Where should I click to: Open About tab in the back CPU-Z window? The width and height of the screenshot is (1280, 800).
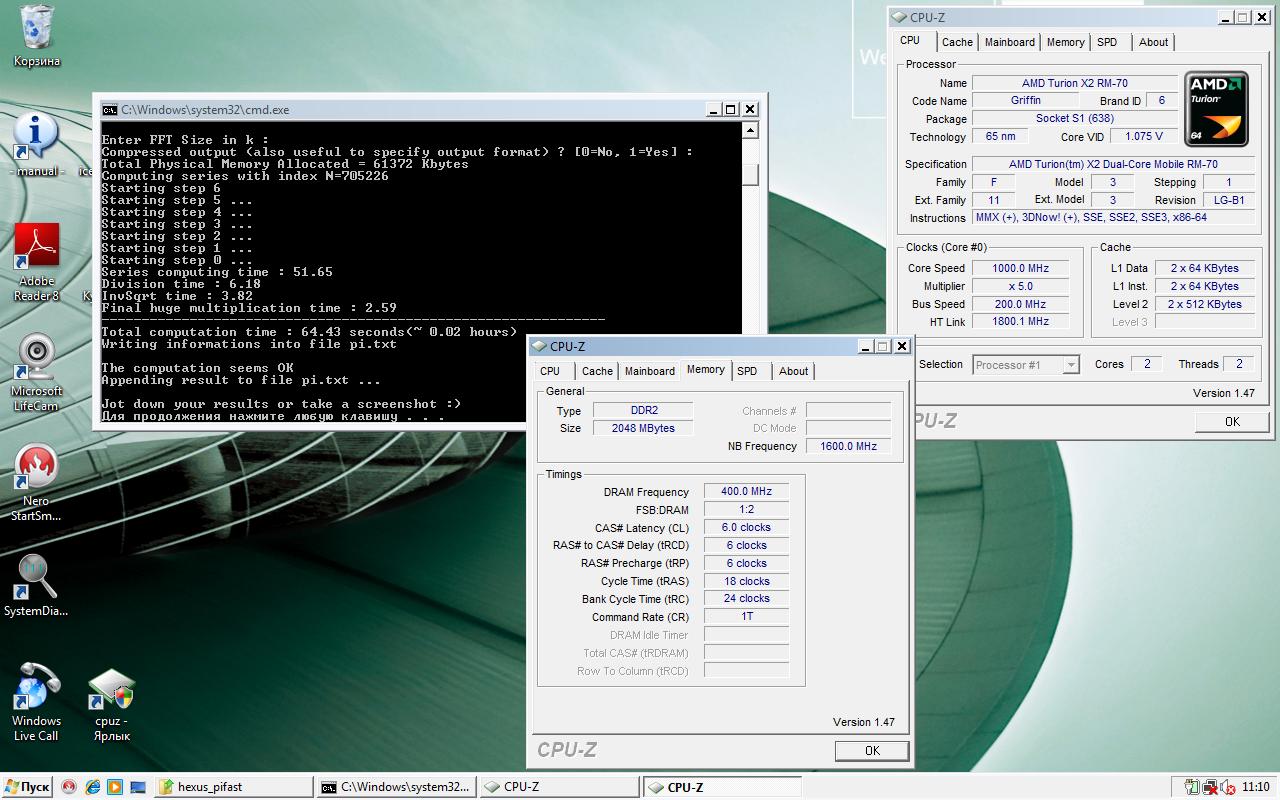(1154, 42)
